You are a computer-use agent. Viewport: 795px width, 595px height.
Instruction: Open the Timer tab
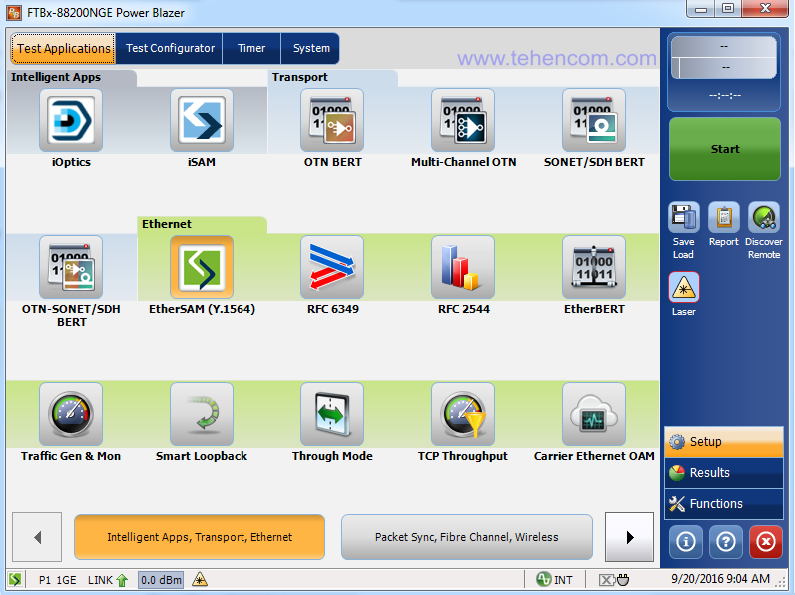tap(252, 48)
